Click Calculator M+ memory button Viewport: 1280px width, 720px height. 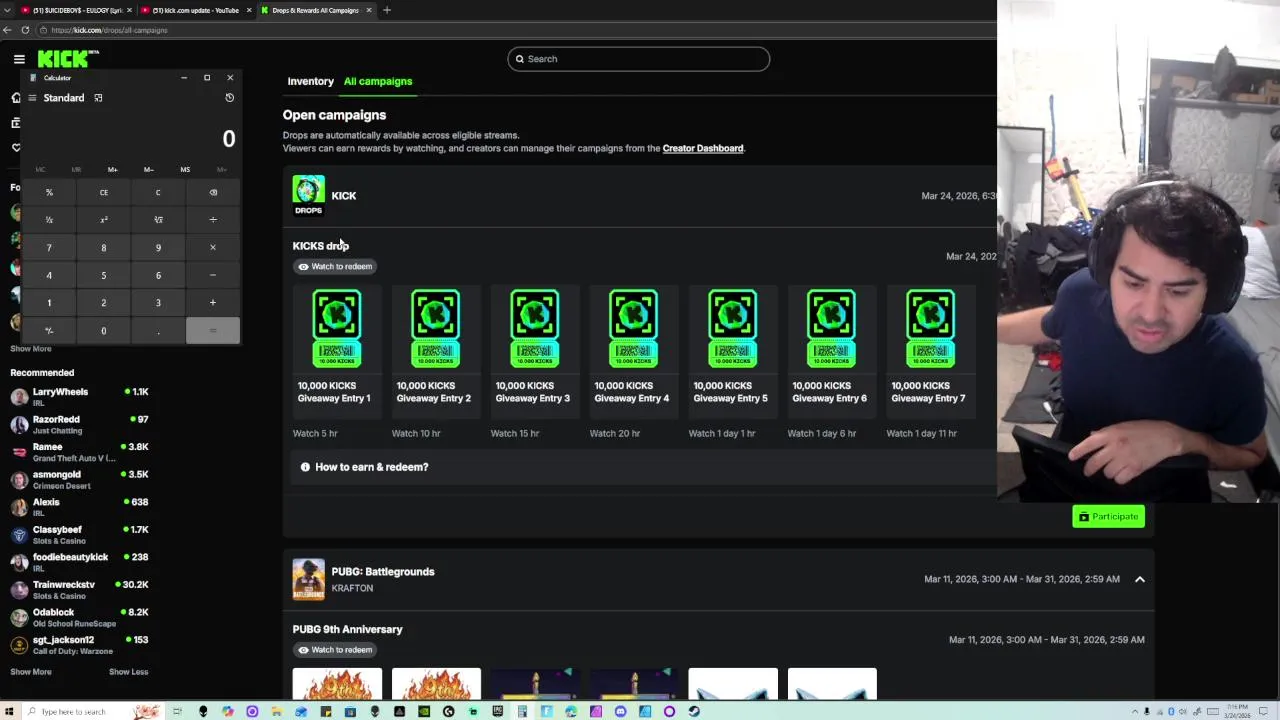112,170
